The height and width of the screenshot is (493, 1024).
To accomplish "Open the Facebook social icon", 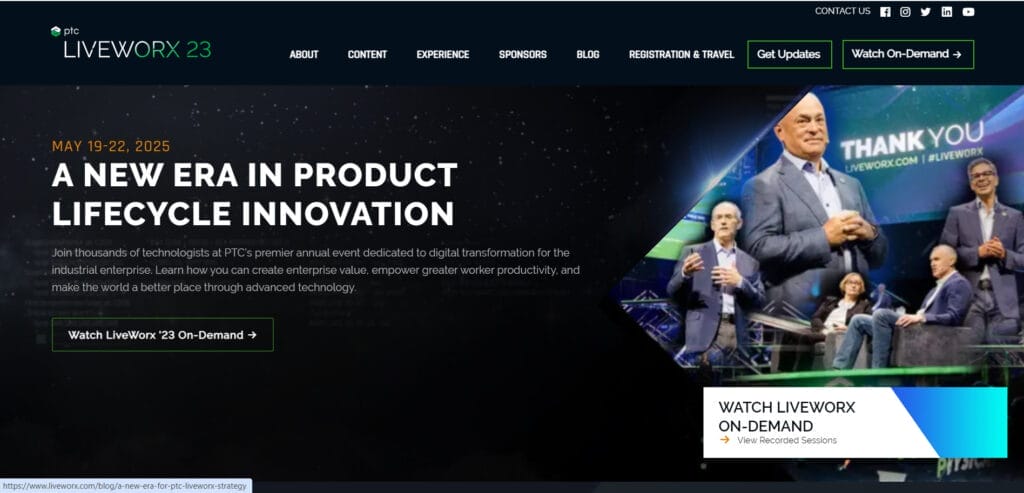I will (x=885, y=12).
